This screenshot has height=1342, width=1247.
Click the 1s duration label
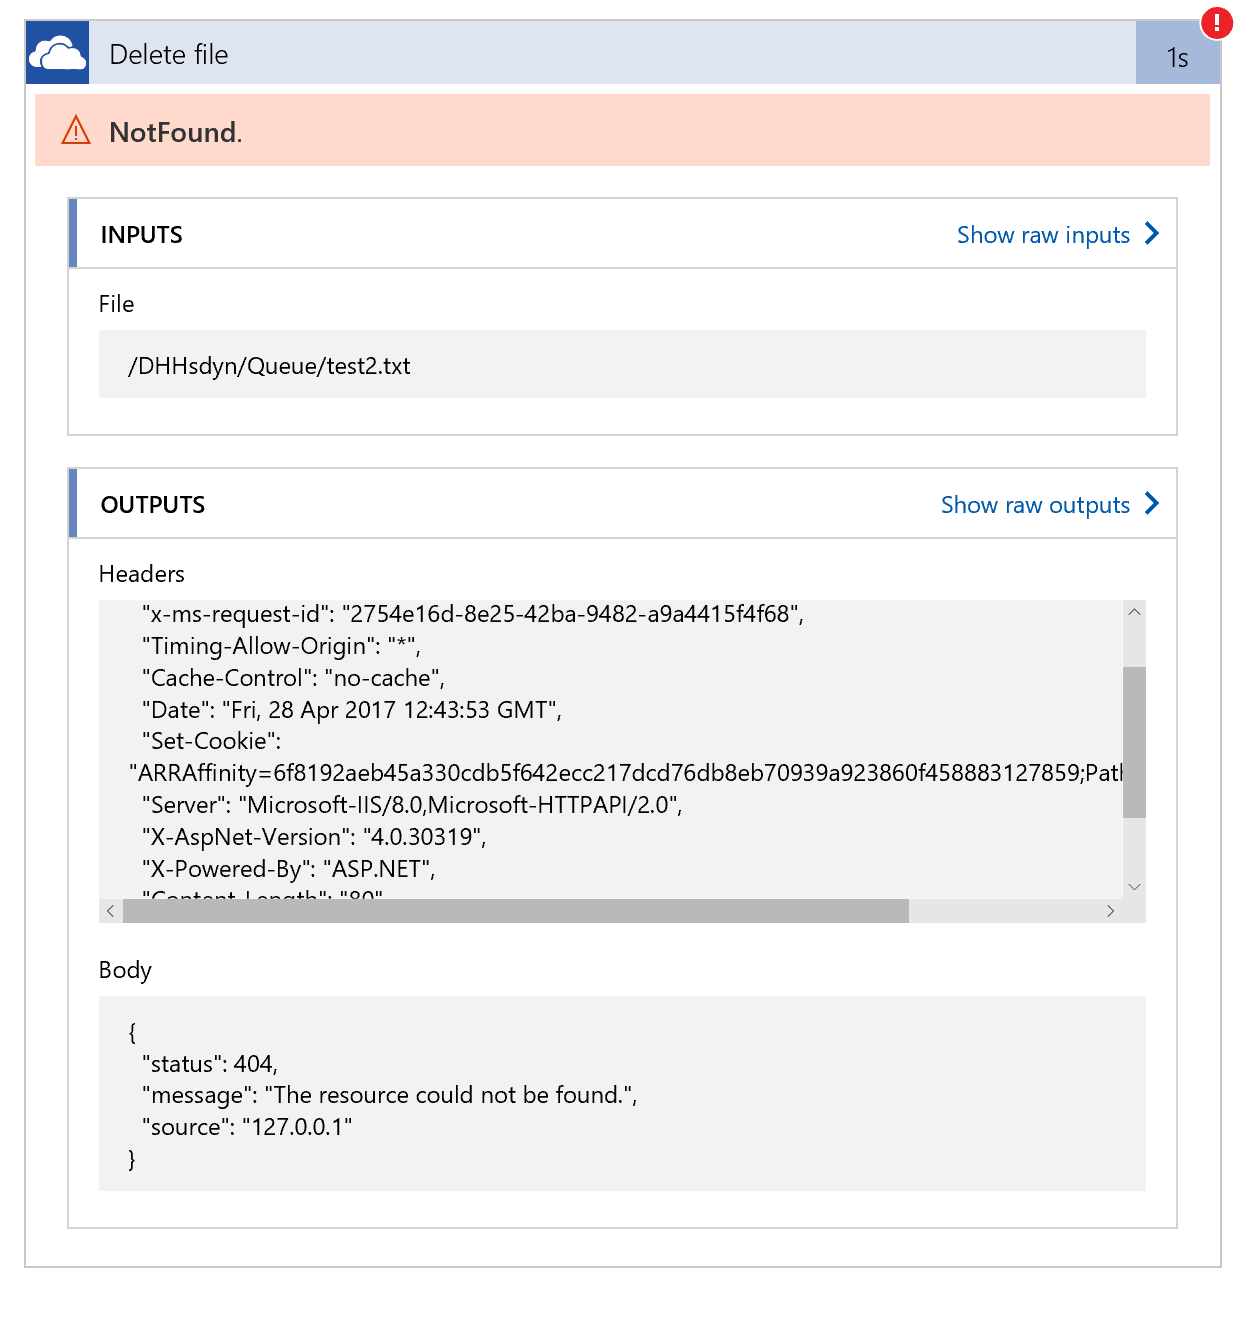tap(1177, 58)
